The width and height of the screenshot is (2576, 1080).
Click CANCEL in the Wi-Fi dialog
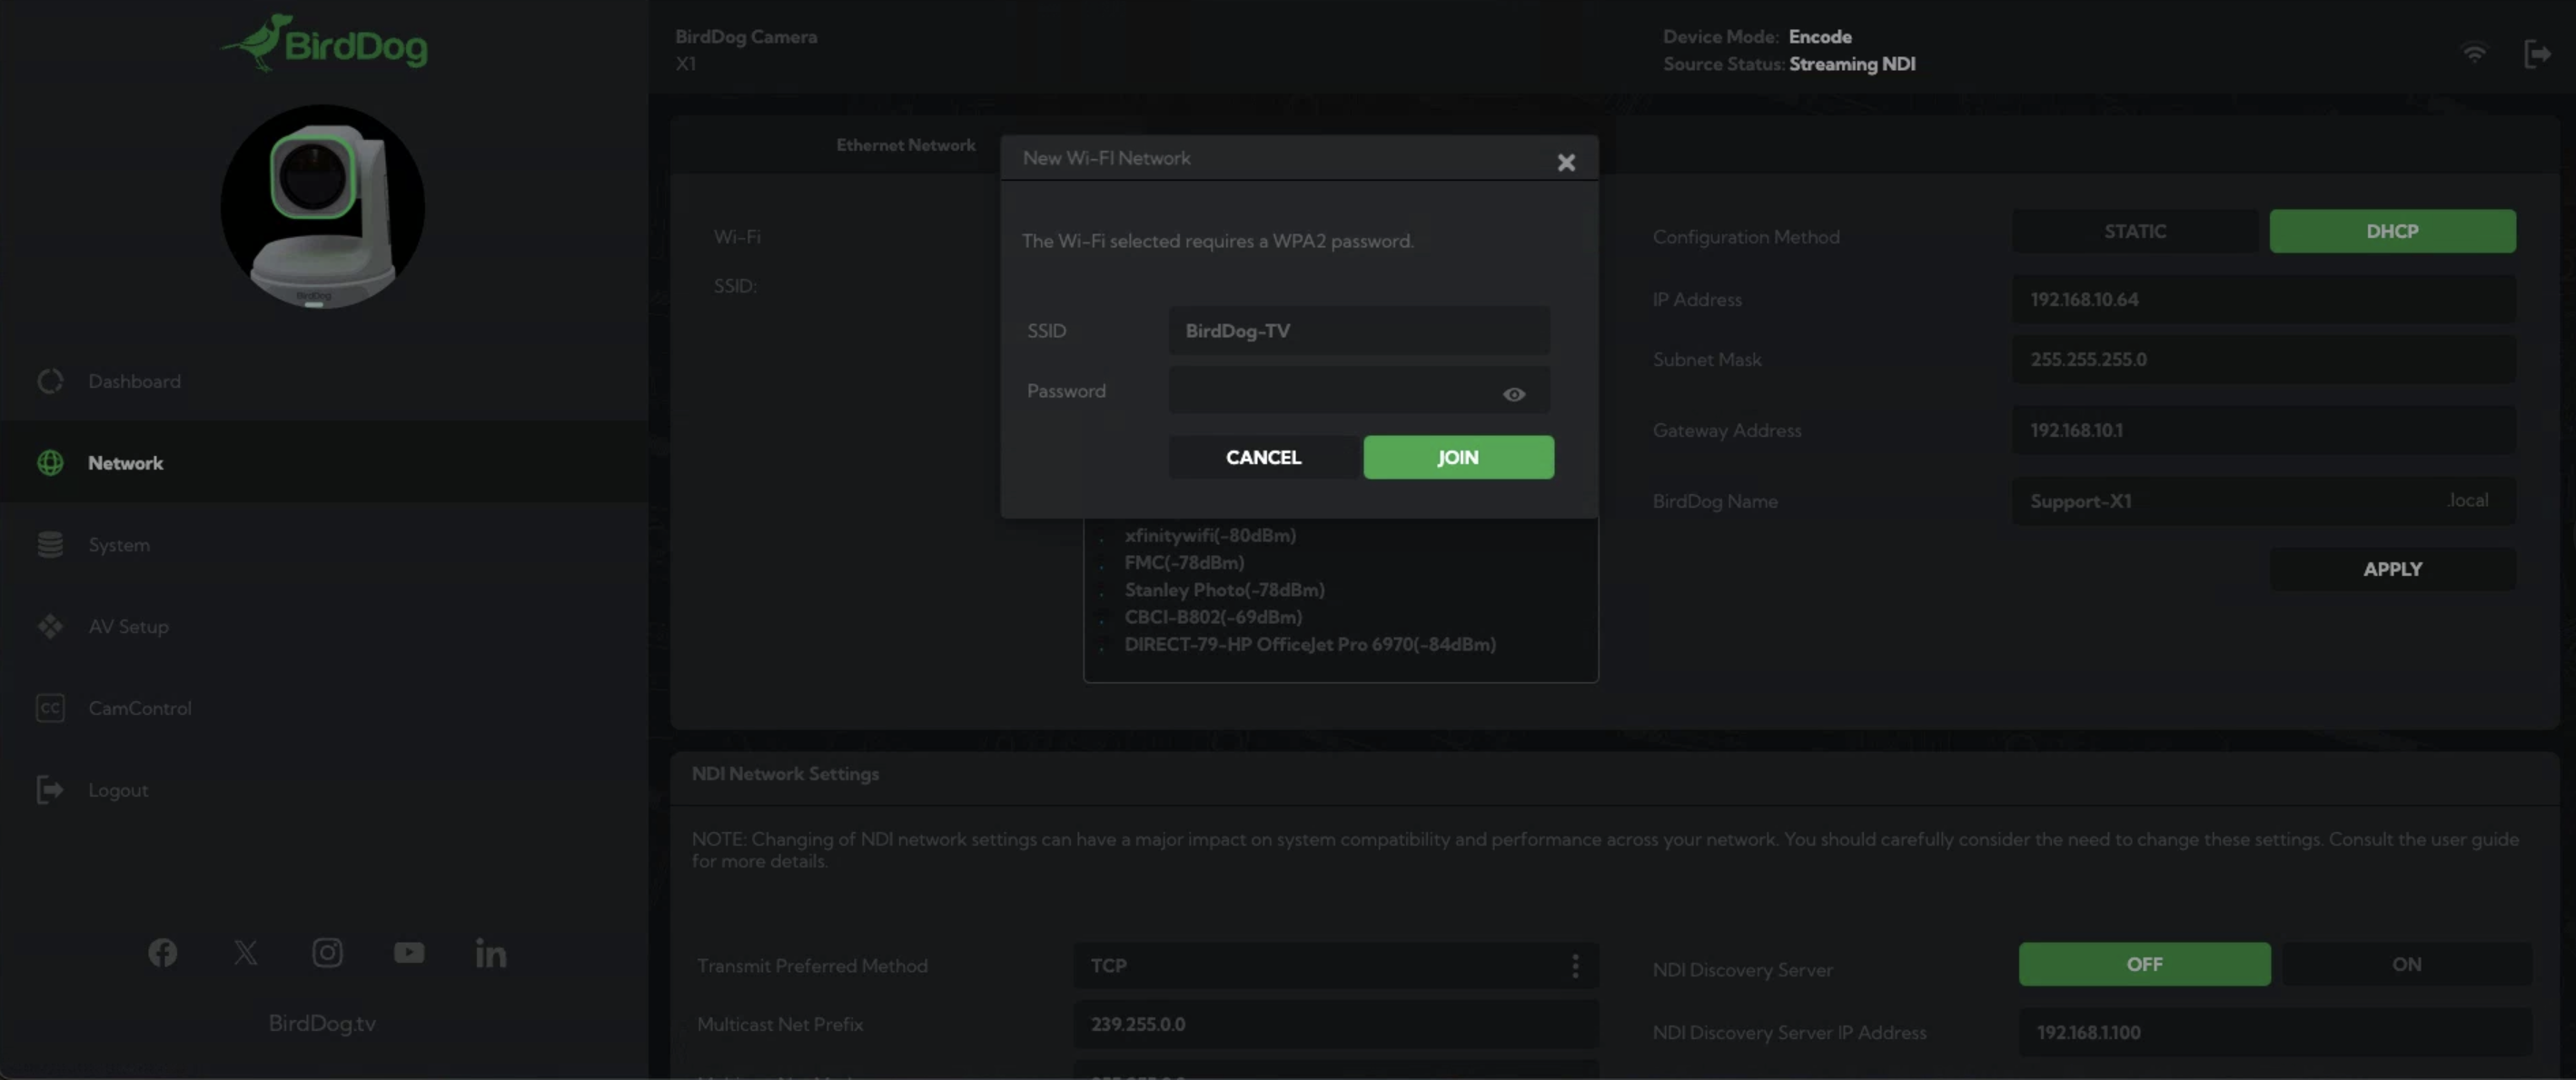click(1263, 457)
